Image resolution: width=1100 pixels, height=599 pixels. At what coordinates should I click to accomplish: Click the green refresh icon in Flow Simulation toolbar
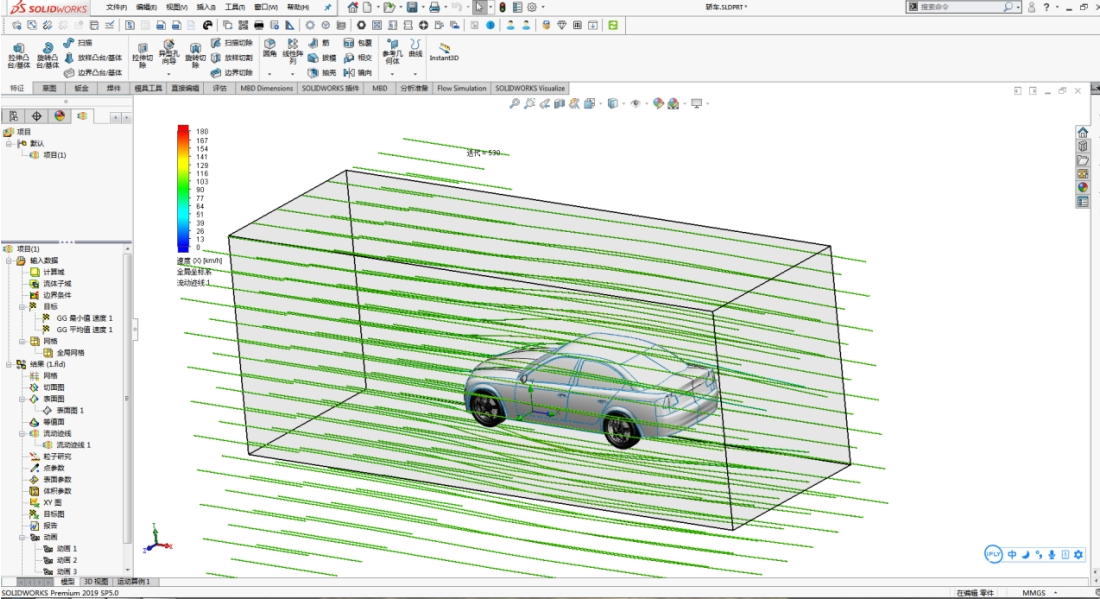coord(613,25)
